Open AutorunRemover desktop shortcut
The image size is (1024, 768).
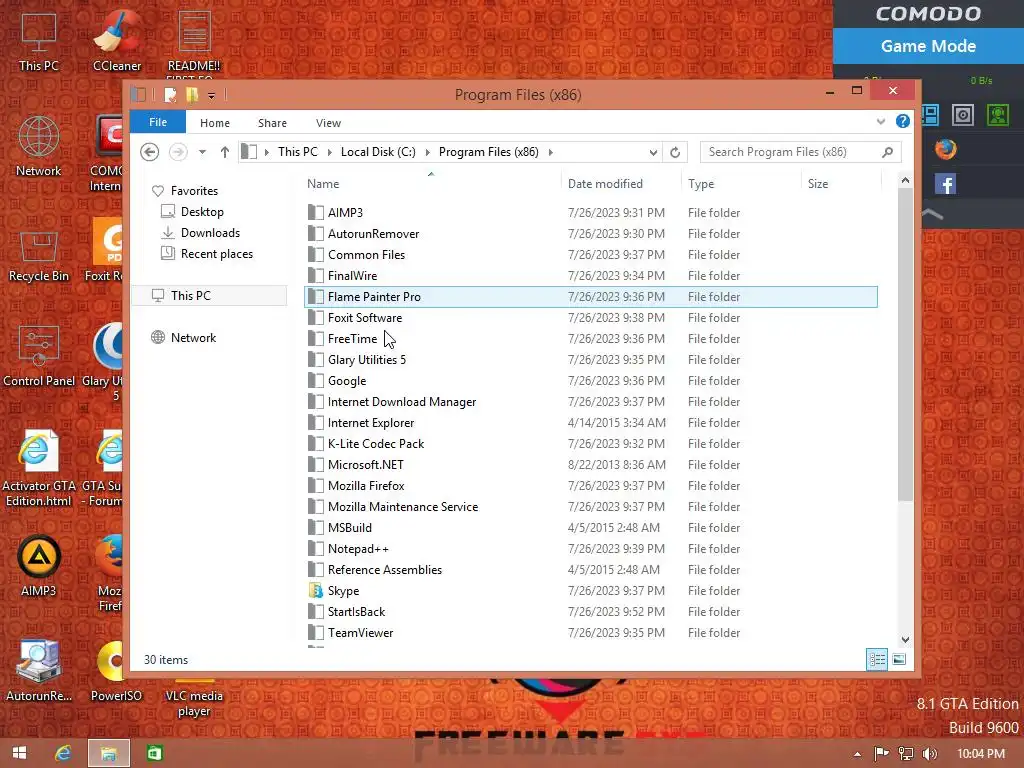coord(39,671)
